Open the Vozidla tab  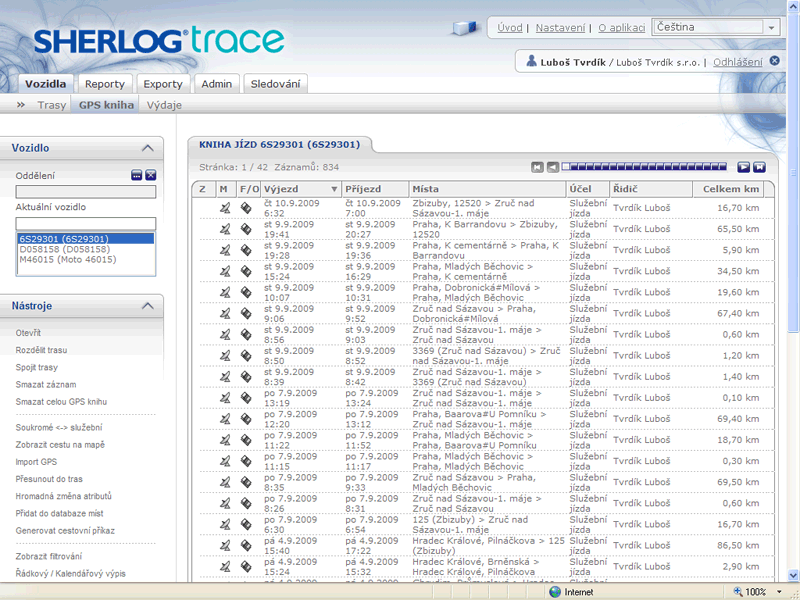[45, 84]
